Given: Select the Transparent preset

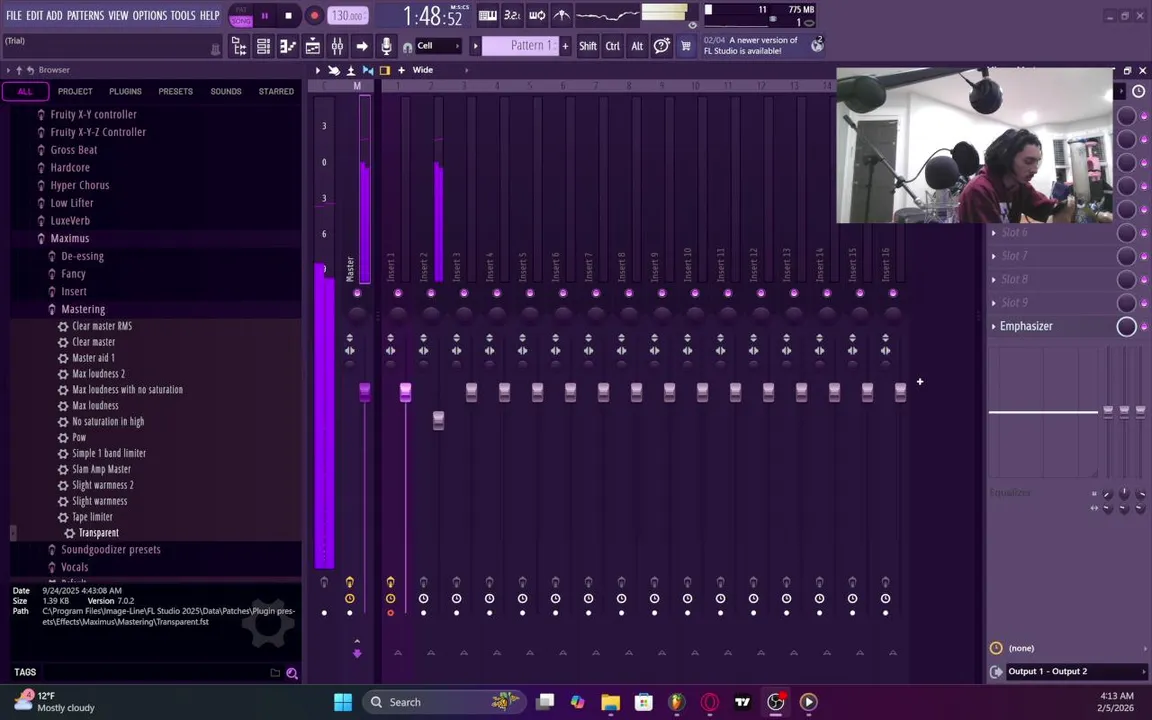Looking at the screenshot, I should point(98,533).
